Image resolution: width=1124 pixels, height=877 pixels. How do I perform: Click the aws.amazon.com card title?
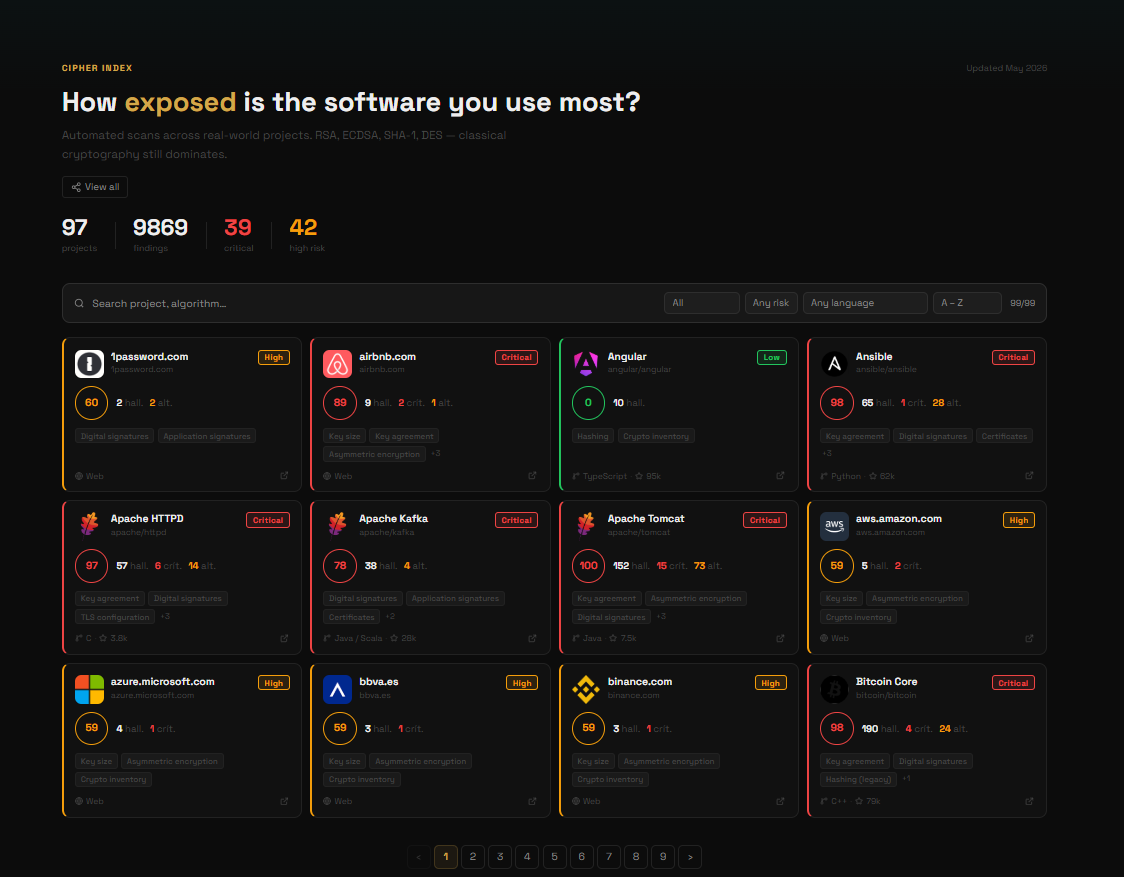[898, 518]
